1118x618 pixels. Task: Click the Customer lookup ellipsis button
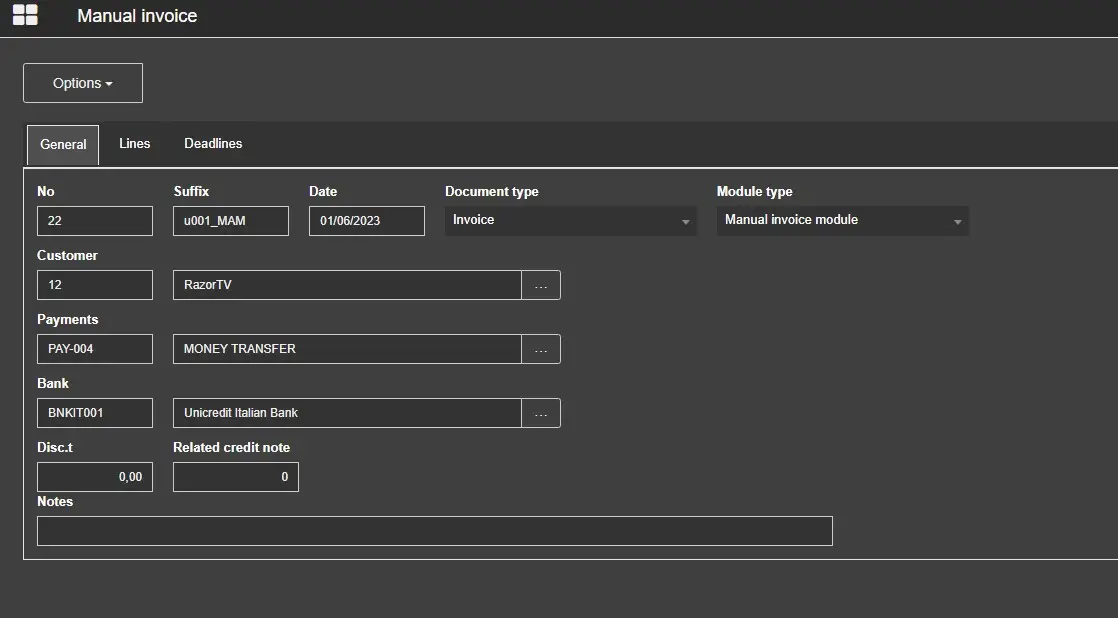coord(541,285)
